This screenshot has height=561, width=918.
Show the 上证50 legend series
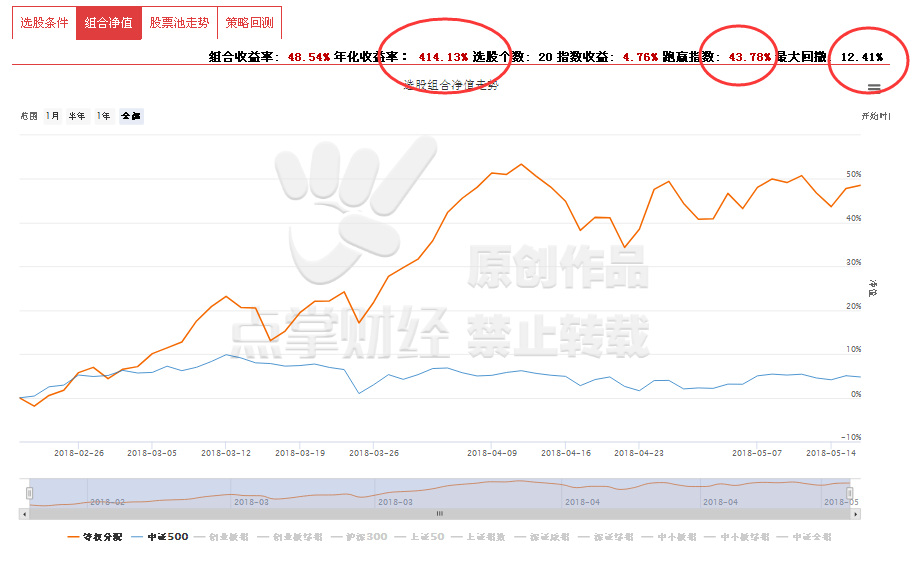[x=419, y=536]
